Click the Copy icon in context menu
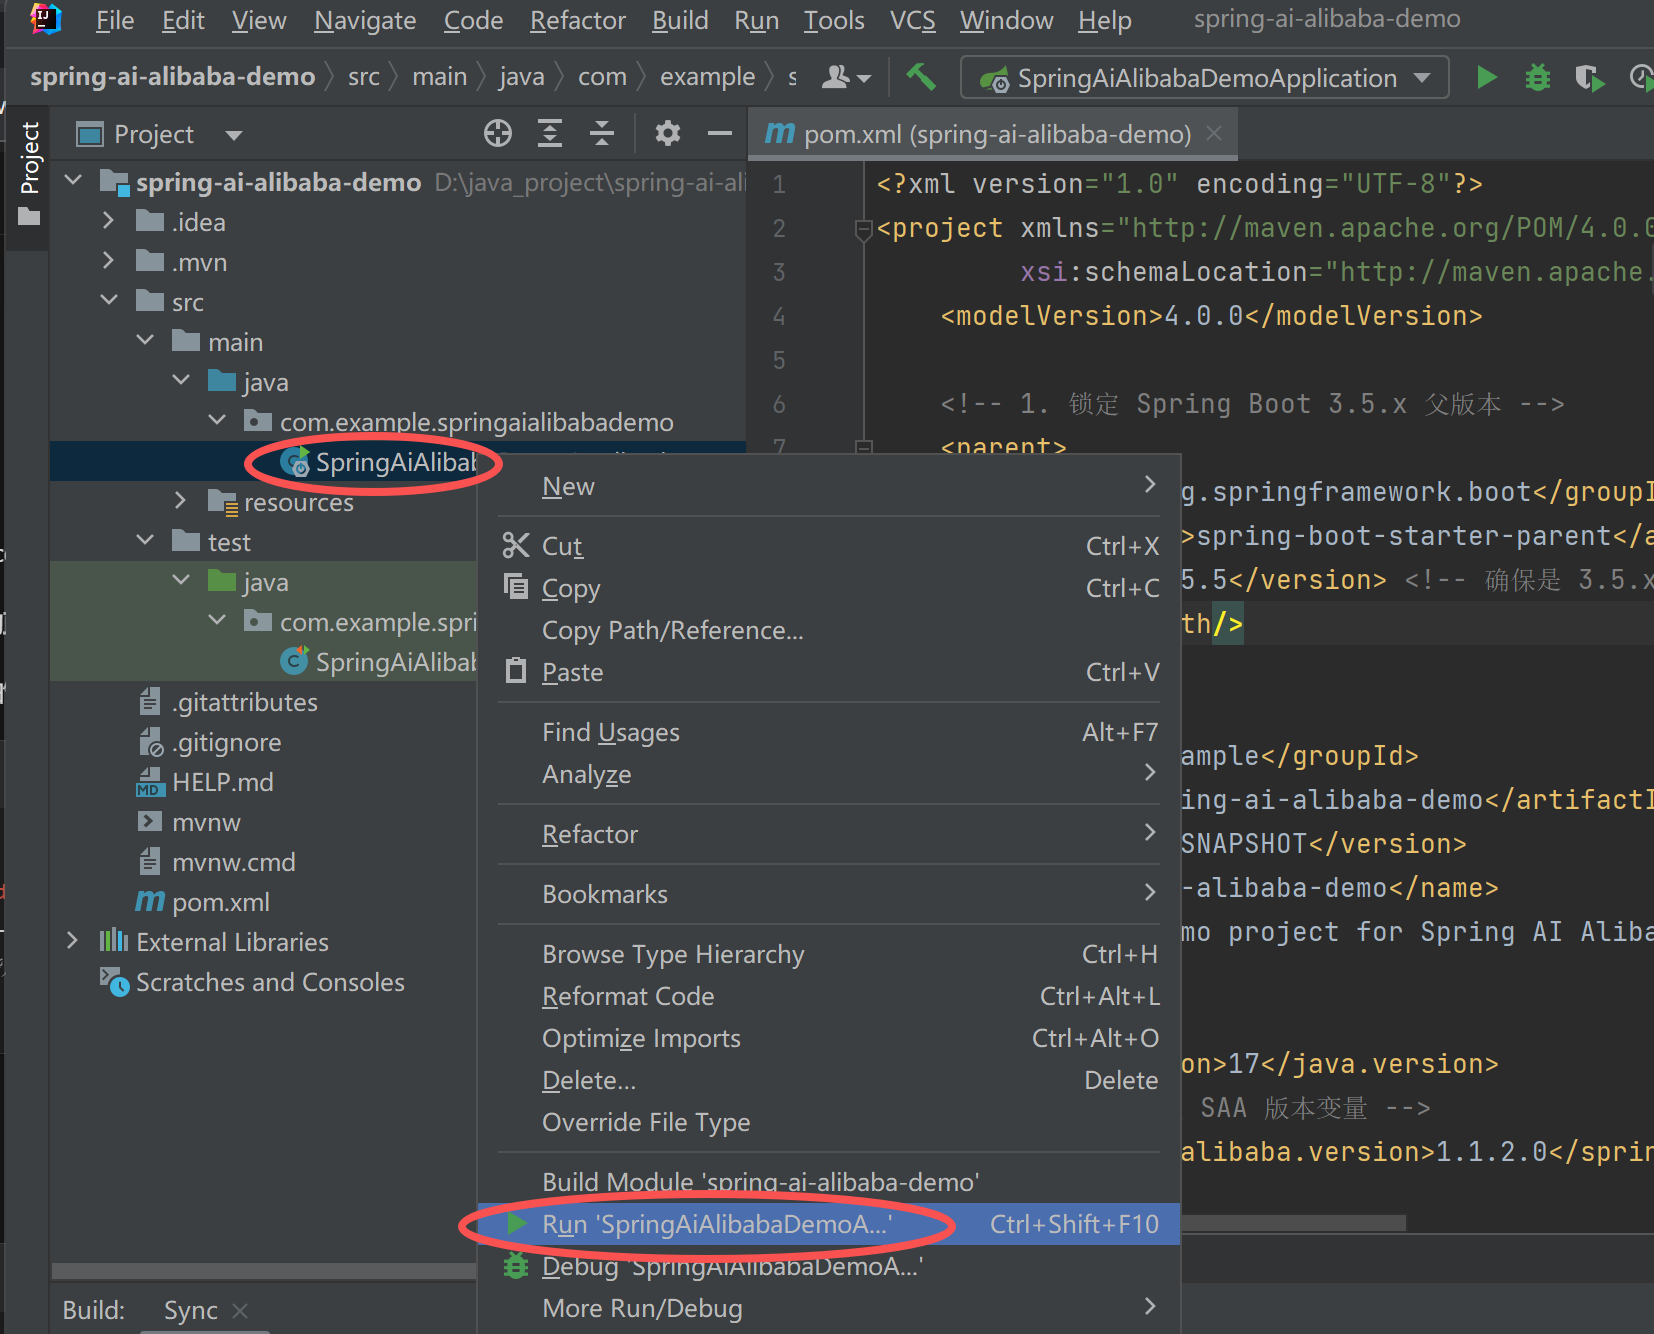 [x=516, y=587]
